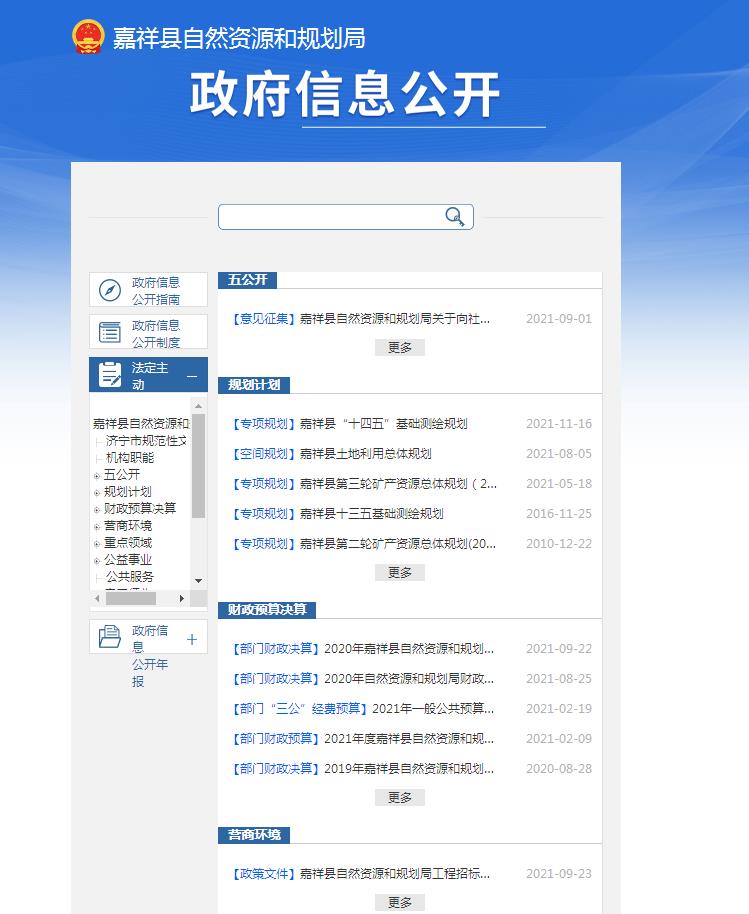Click the national emblem logo
Viewport: 749px width, 914px height.
pos(88,37)
